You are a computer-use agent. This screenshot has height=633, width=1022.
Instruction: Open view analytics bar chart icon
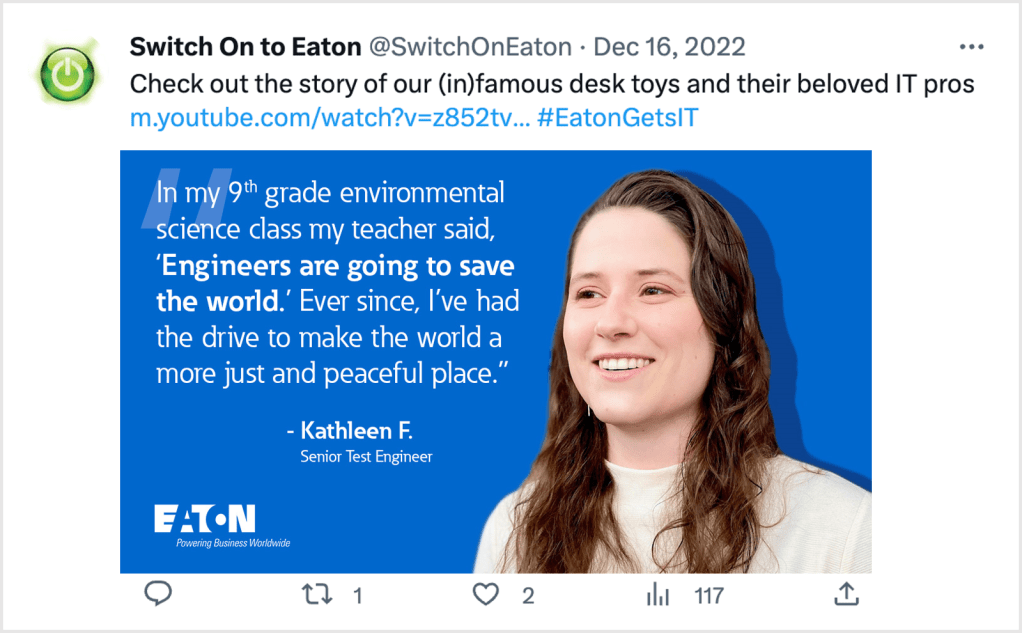658,595
